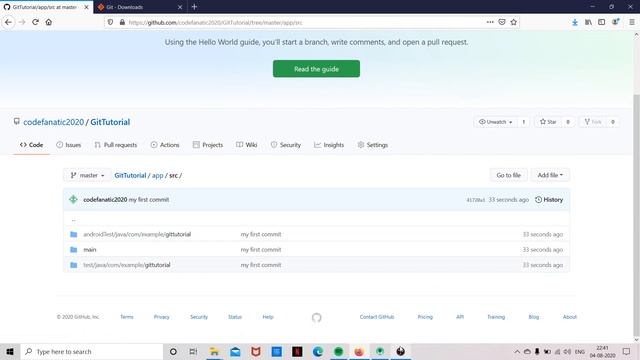Open the Windows Start menu
The height and width of the screenshot is (360, 640).
(x=10, y=351)
